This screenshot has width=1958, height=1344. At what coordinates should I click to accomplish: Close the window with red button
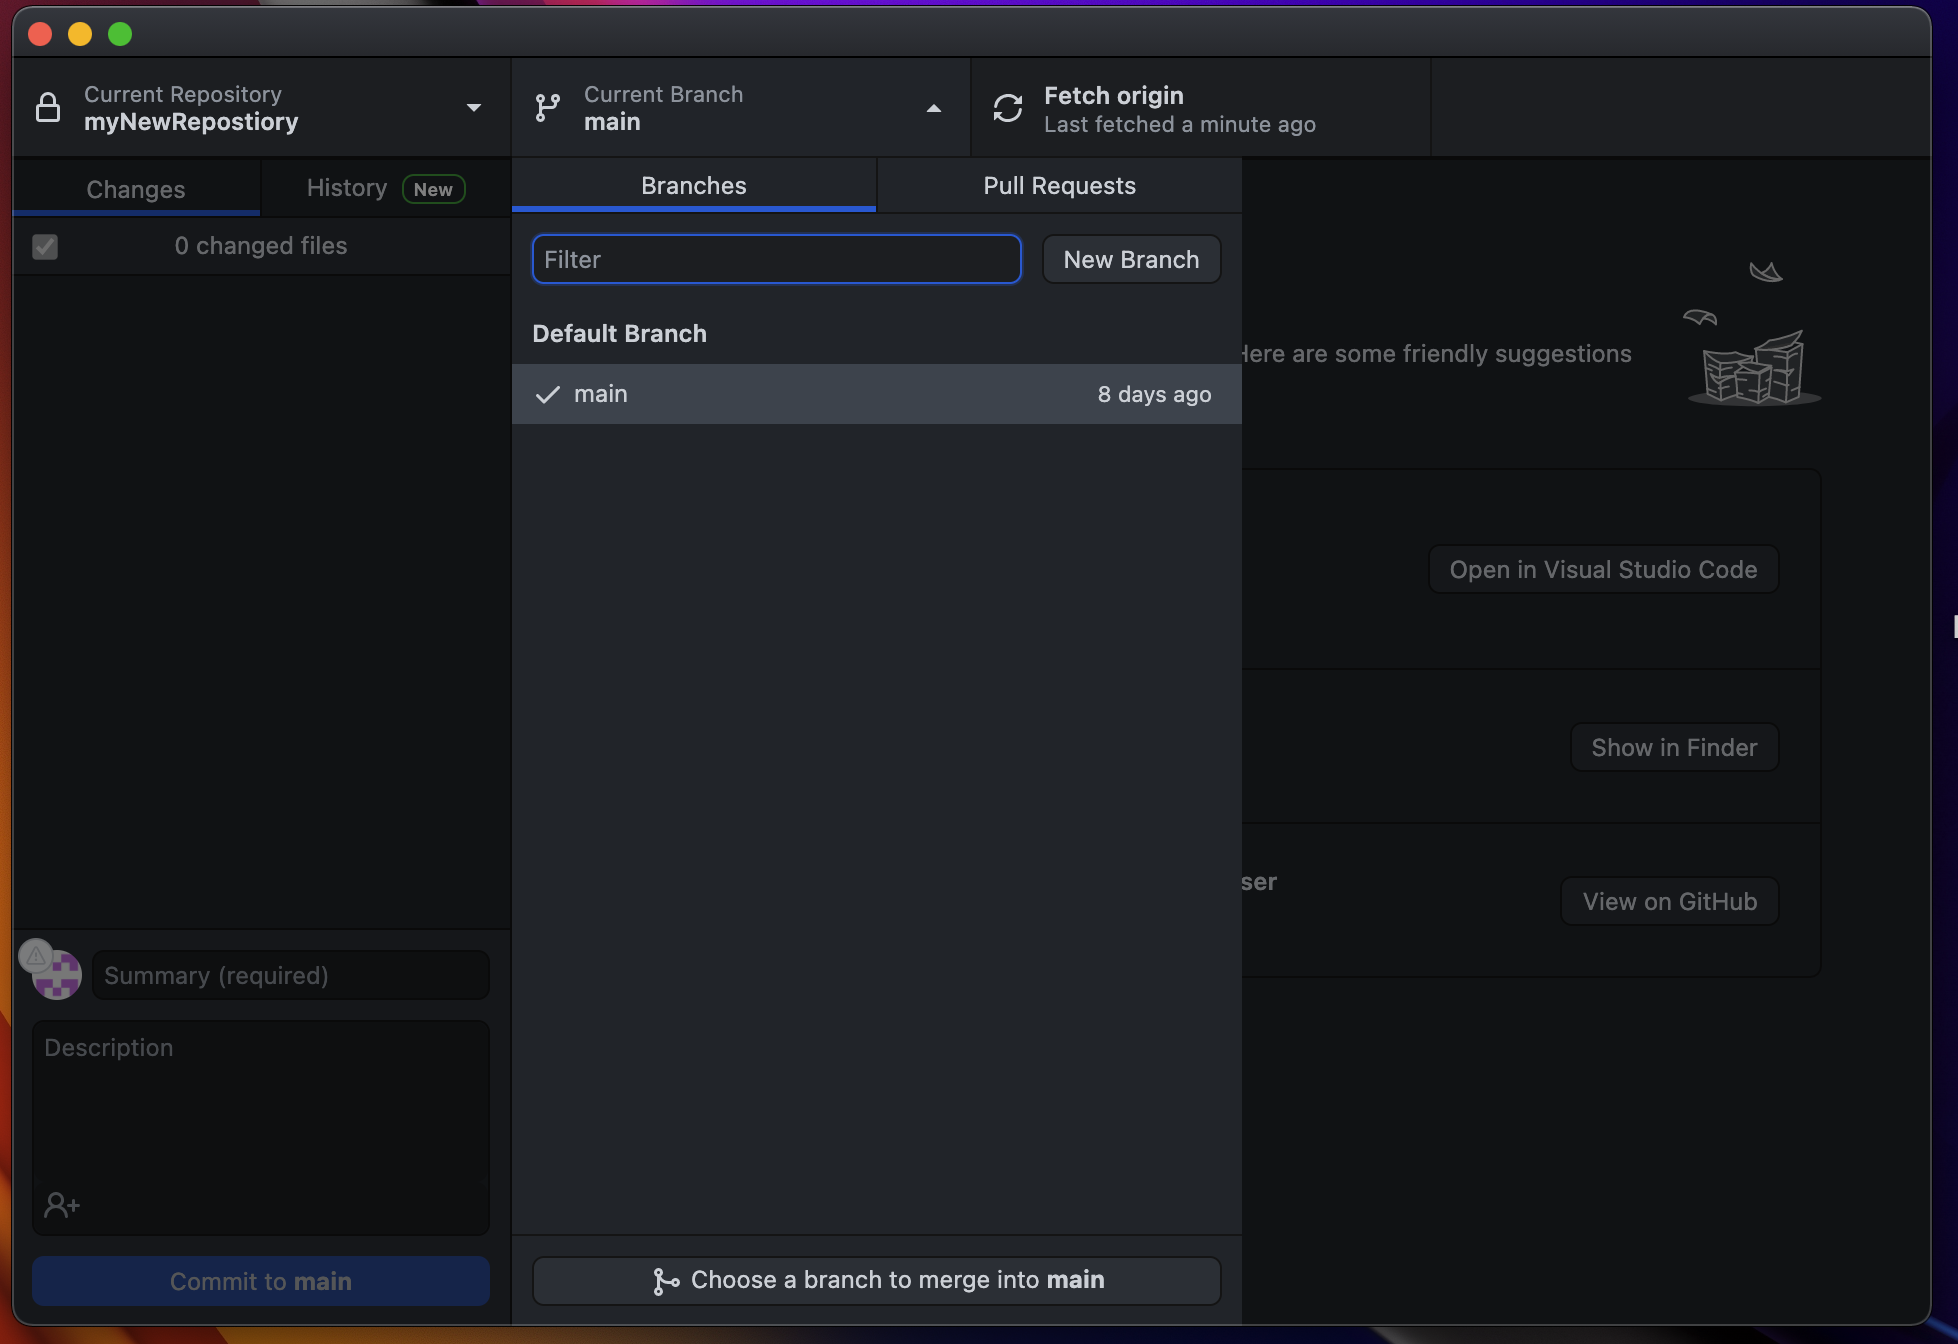coord(40,34)
